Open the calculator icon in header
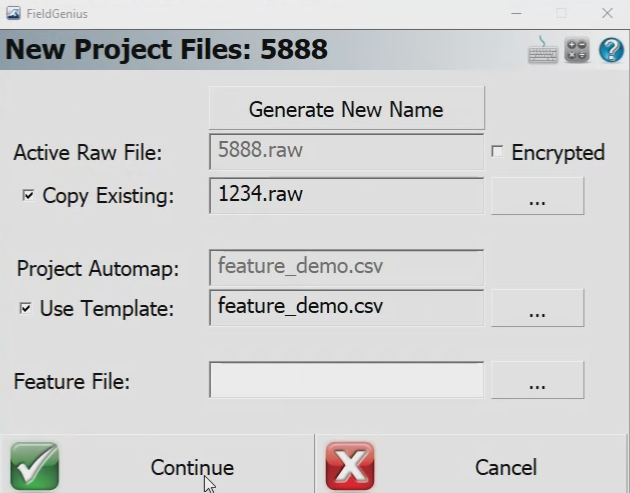Viewport: 630px width, 493px height. [577, 50]
